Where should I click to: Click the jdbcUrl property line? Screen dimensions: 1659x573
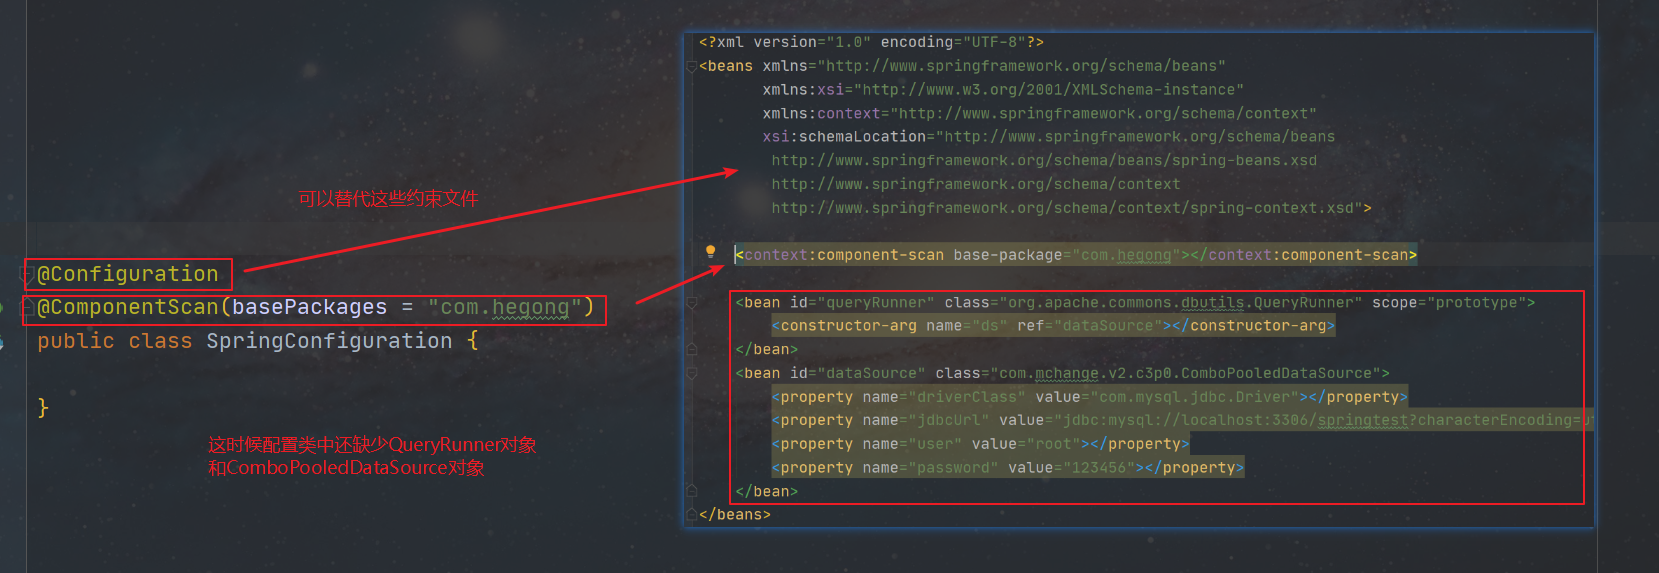coord(1182,421)
